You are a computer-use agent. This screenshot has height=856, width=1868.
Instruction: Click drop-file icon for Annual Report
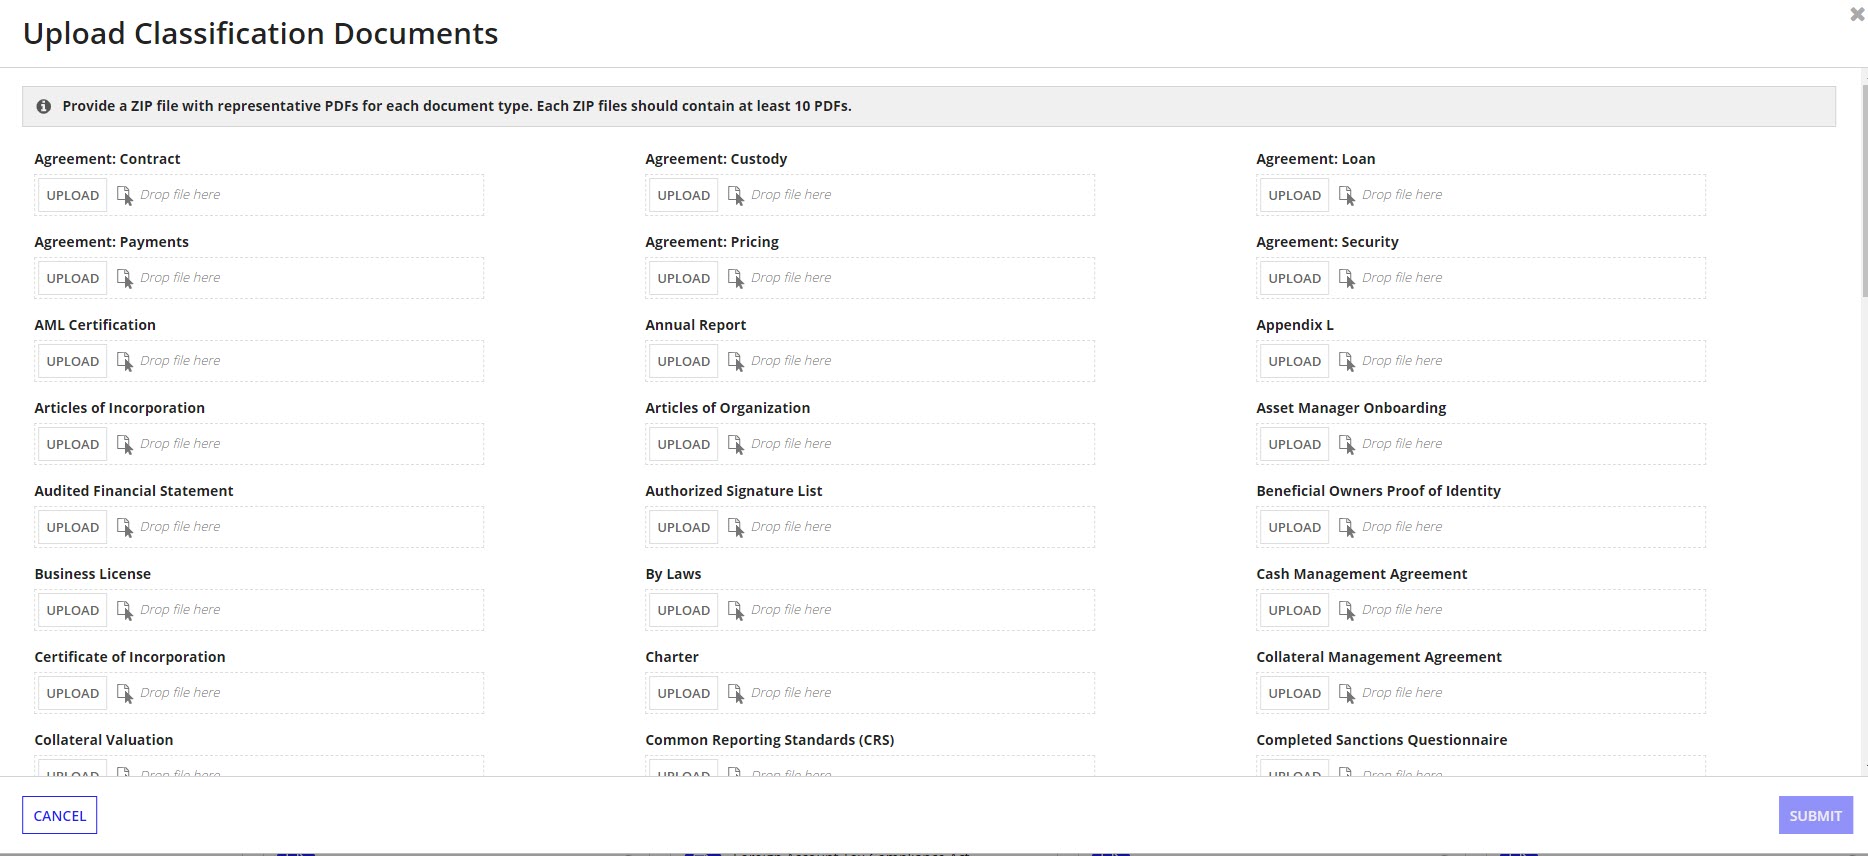click(x=736, y=361)
